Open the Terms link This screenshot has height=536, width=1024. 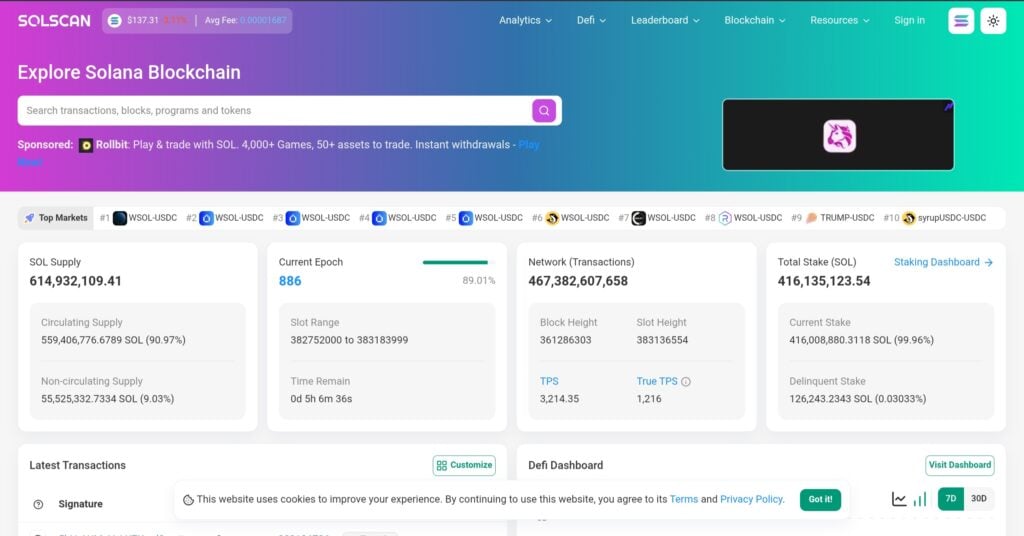coord(684,499)
